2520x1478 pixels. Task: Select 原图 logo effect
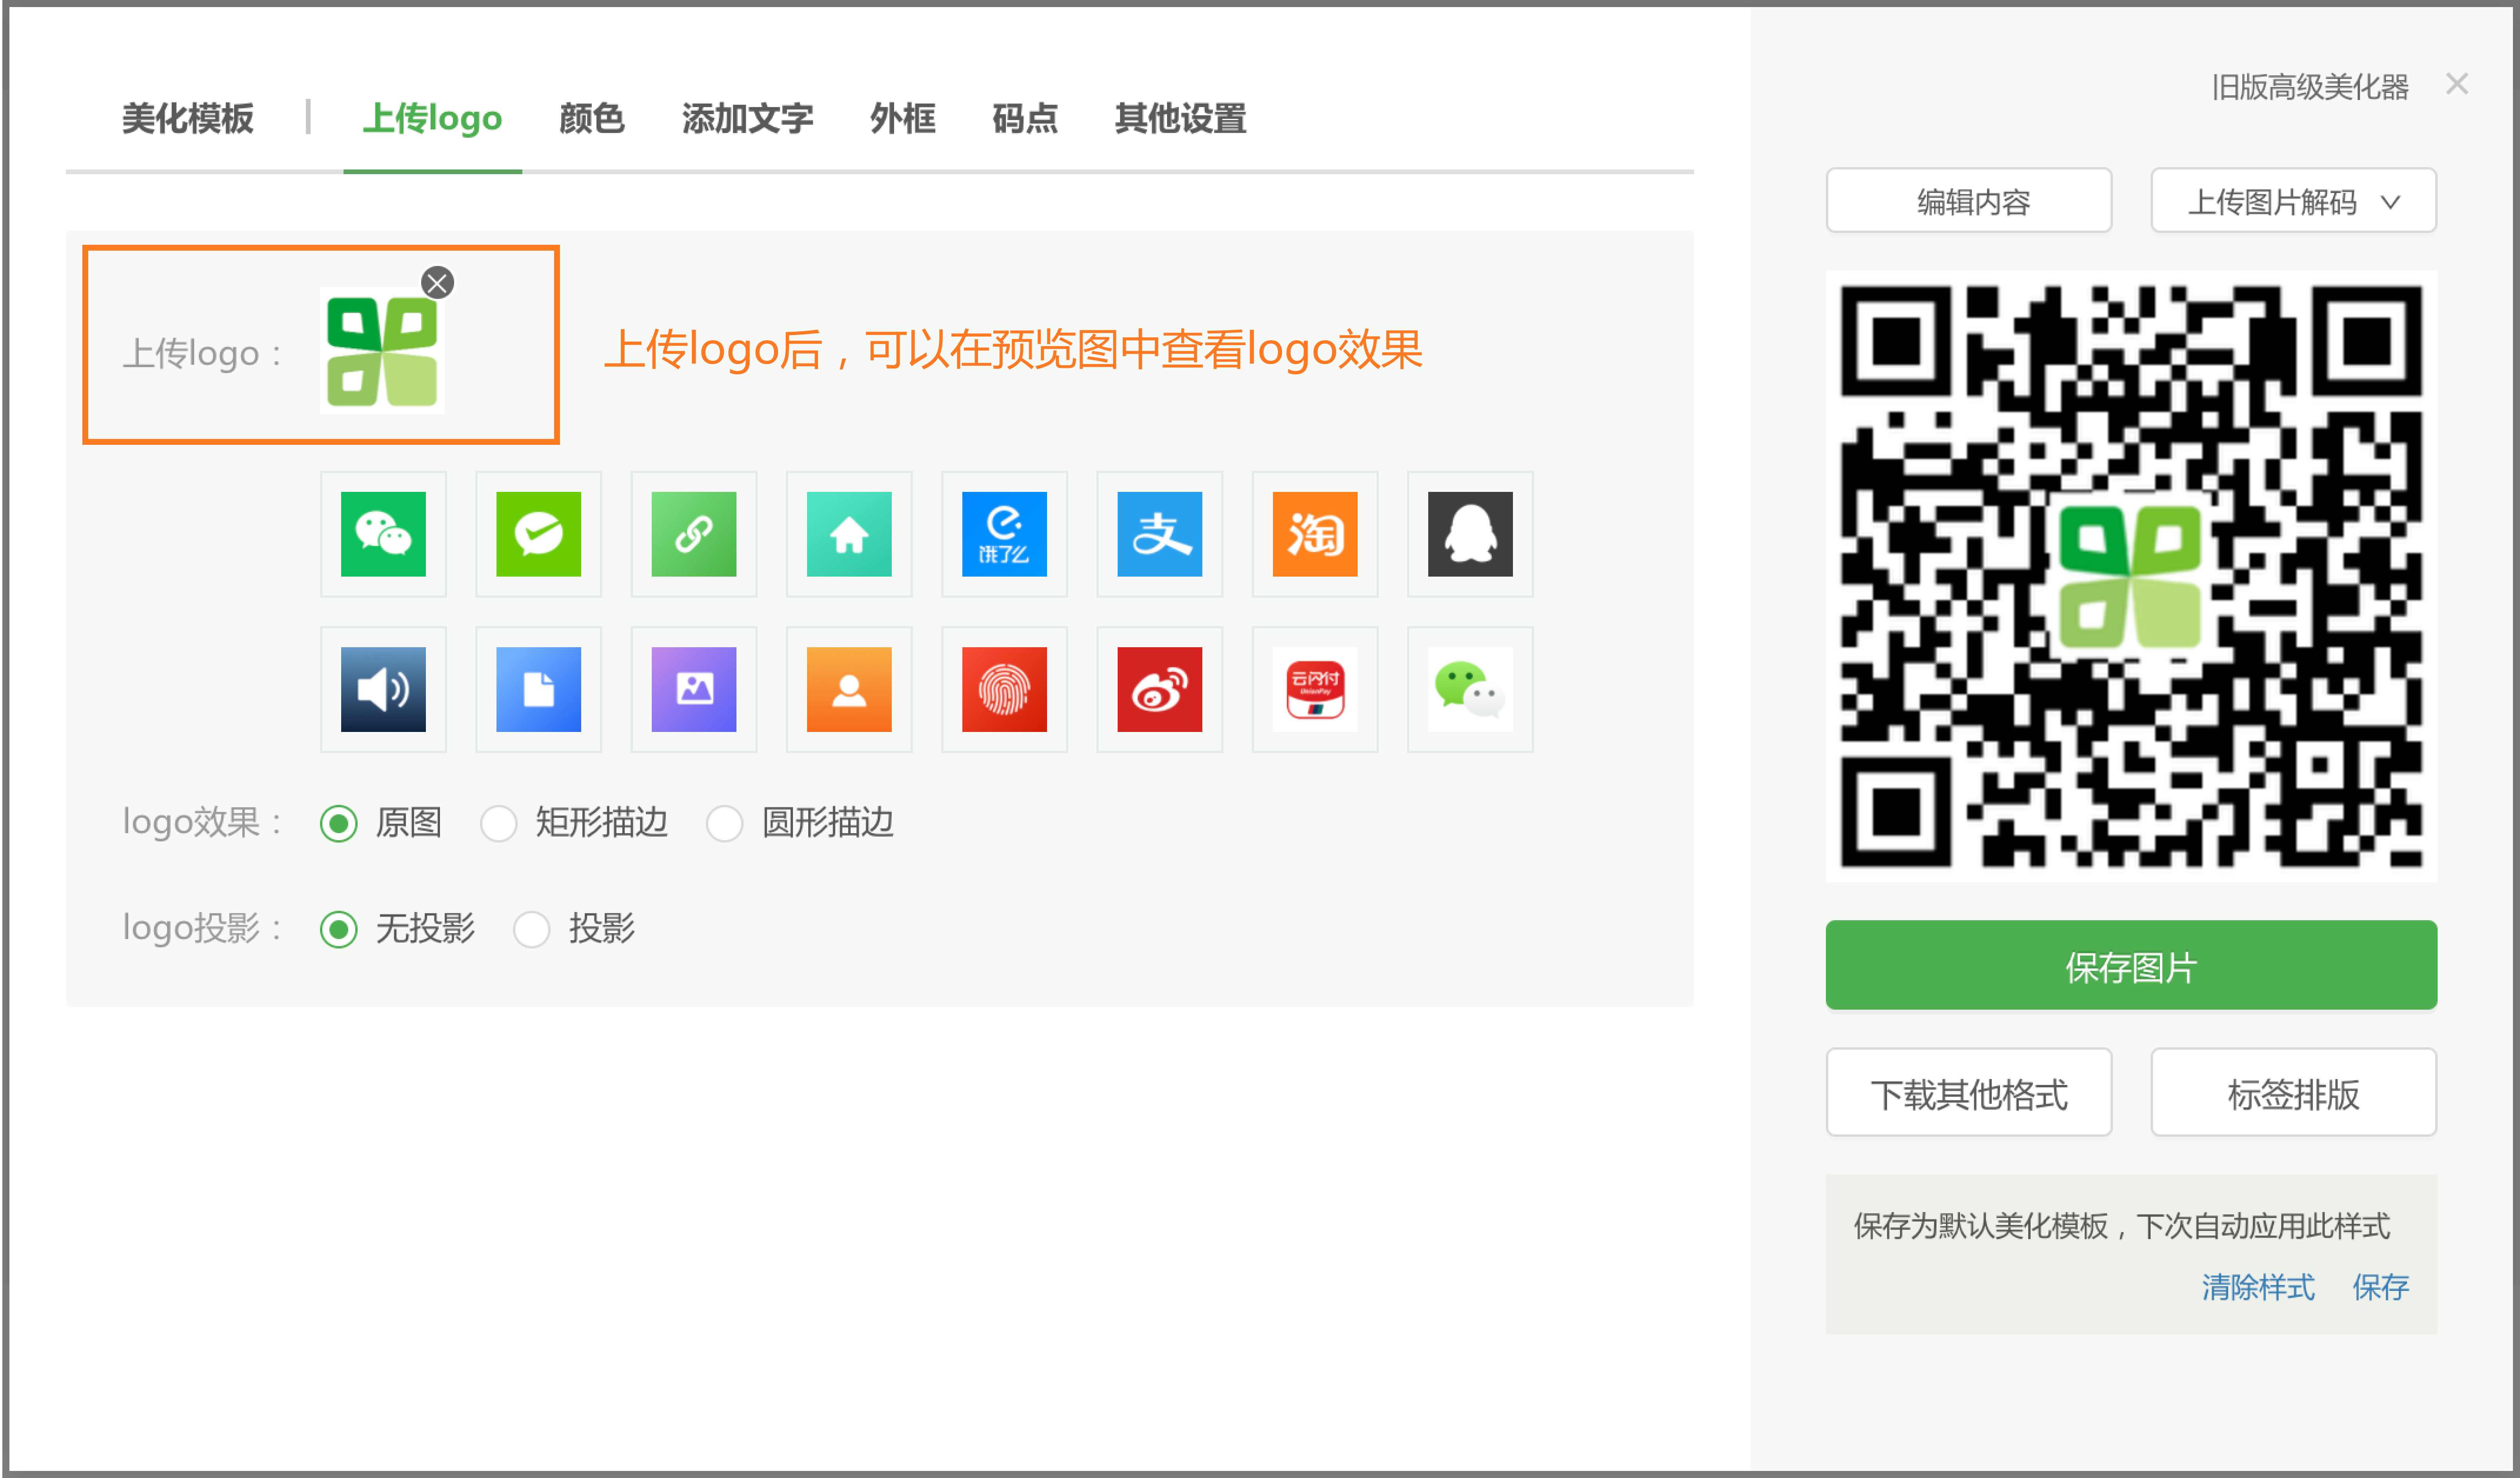point(339,824)
